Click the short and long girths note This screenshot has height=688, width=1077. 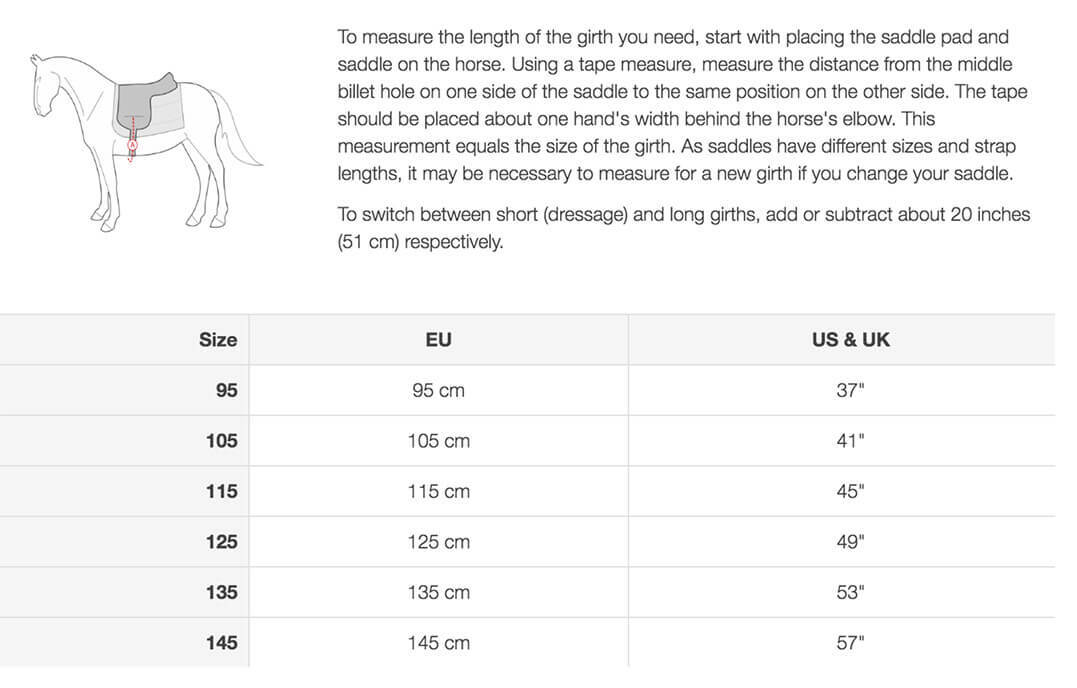(683, 228)
